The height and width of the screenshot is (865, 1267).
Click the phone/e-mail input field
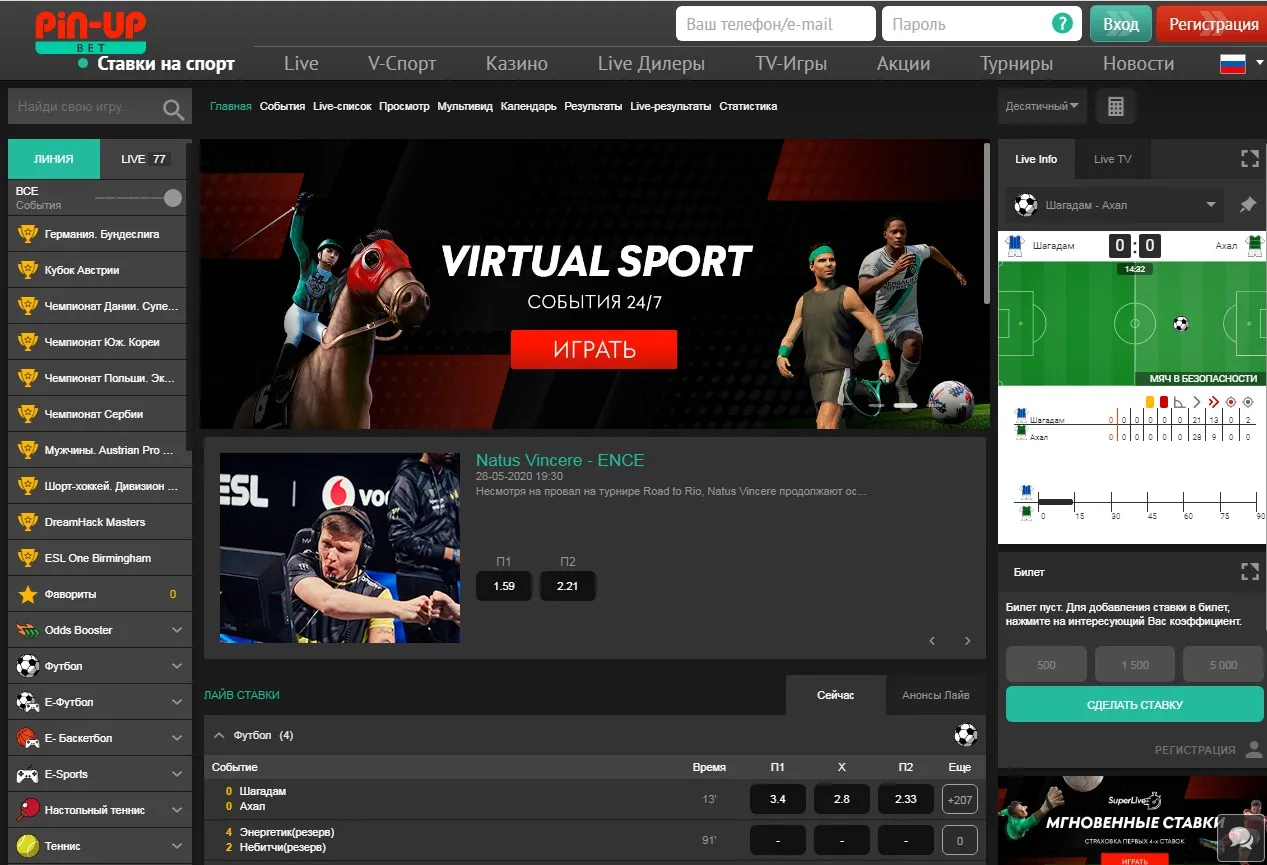click(776, 24)
